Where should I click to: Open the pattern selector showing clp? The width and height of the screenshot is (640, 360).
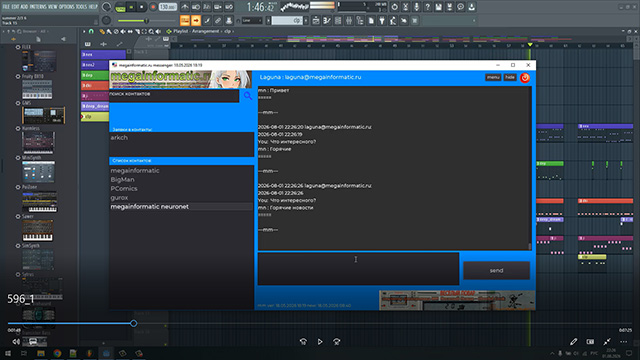tap(287, 20)
